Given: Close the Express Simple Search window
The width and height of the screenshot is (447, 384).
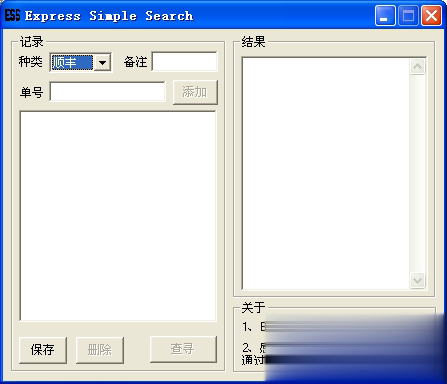Looking at the screenshot, I should [x=431, y=15].
